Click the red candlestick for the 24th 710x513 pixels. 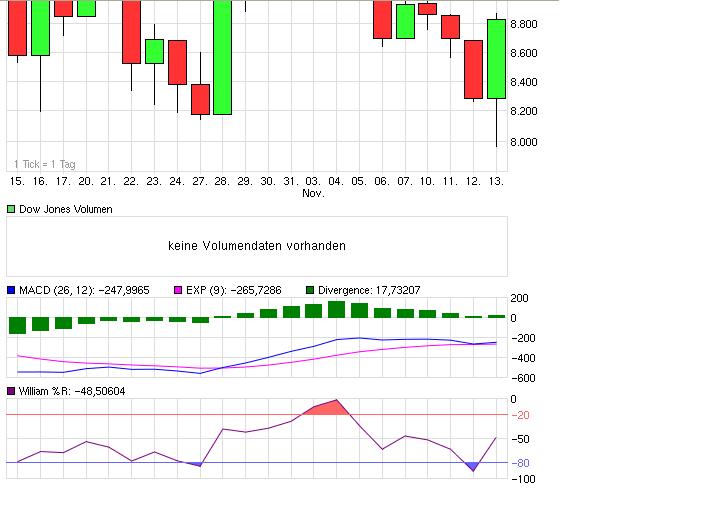coord(178,62)
